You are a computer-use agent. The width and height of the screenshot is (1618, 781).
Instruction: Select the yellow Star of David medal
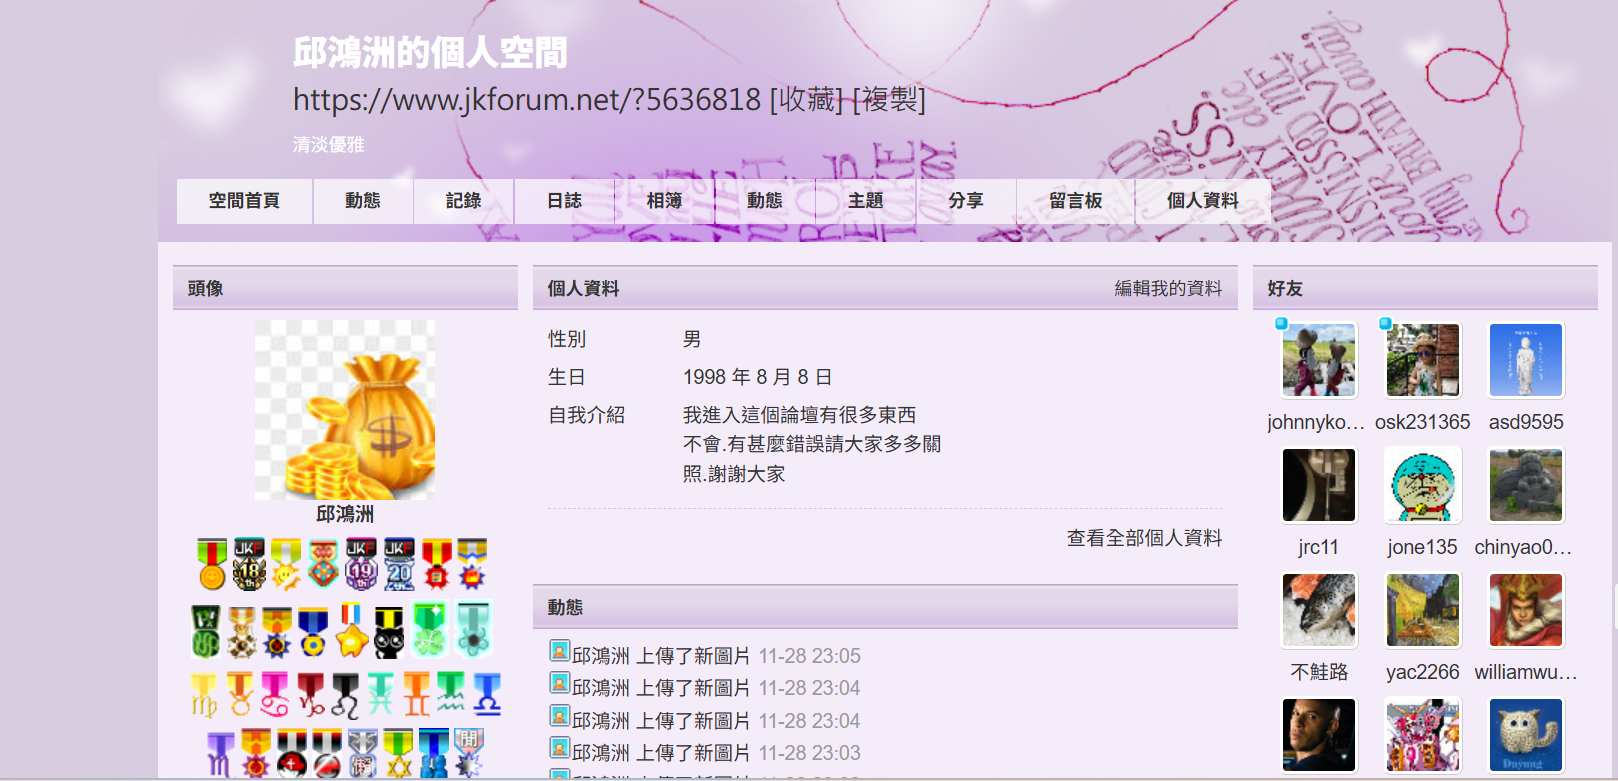click(399, 754)
